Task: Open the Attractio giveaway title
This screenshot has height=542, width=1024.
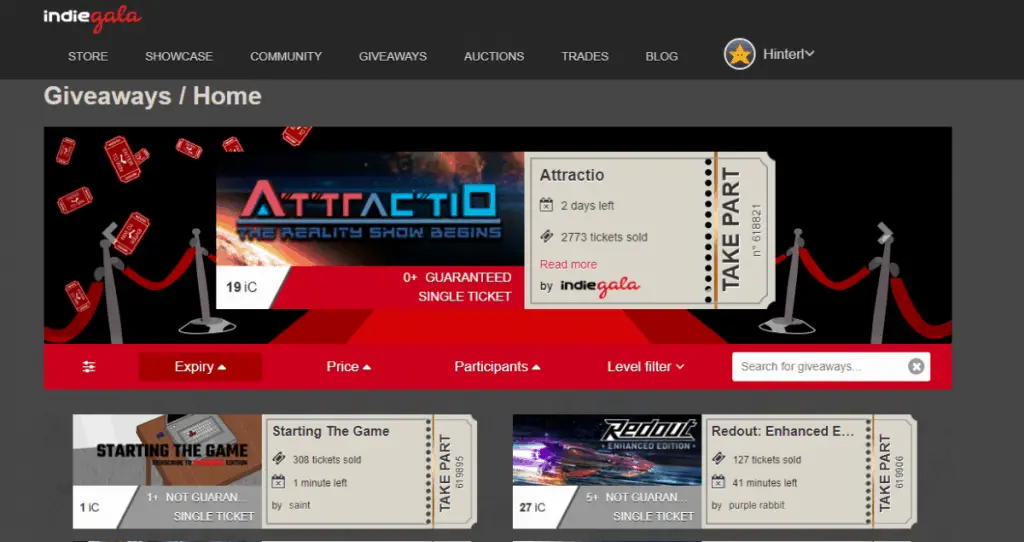Action: click(571, 175)
